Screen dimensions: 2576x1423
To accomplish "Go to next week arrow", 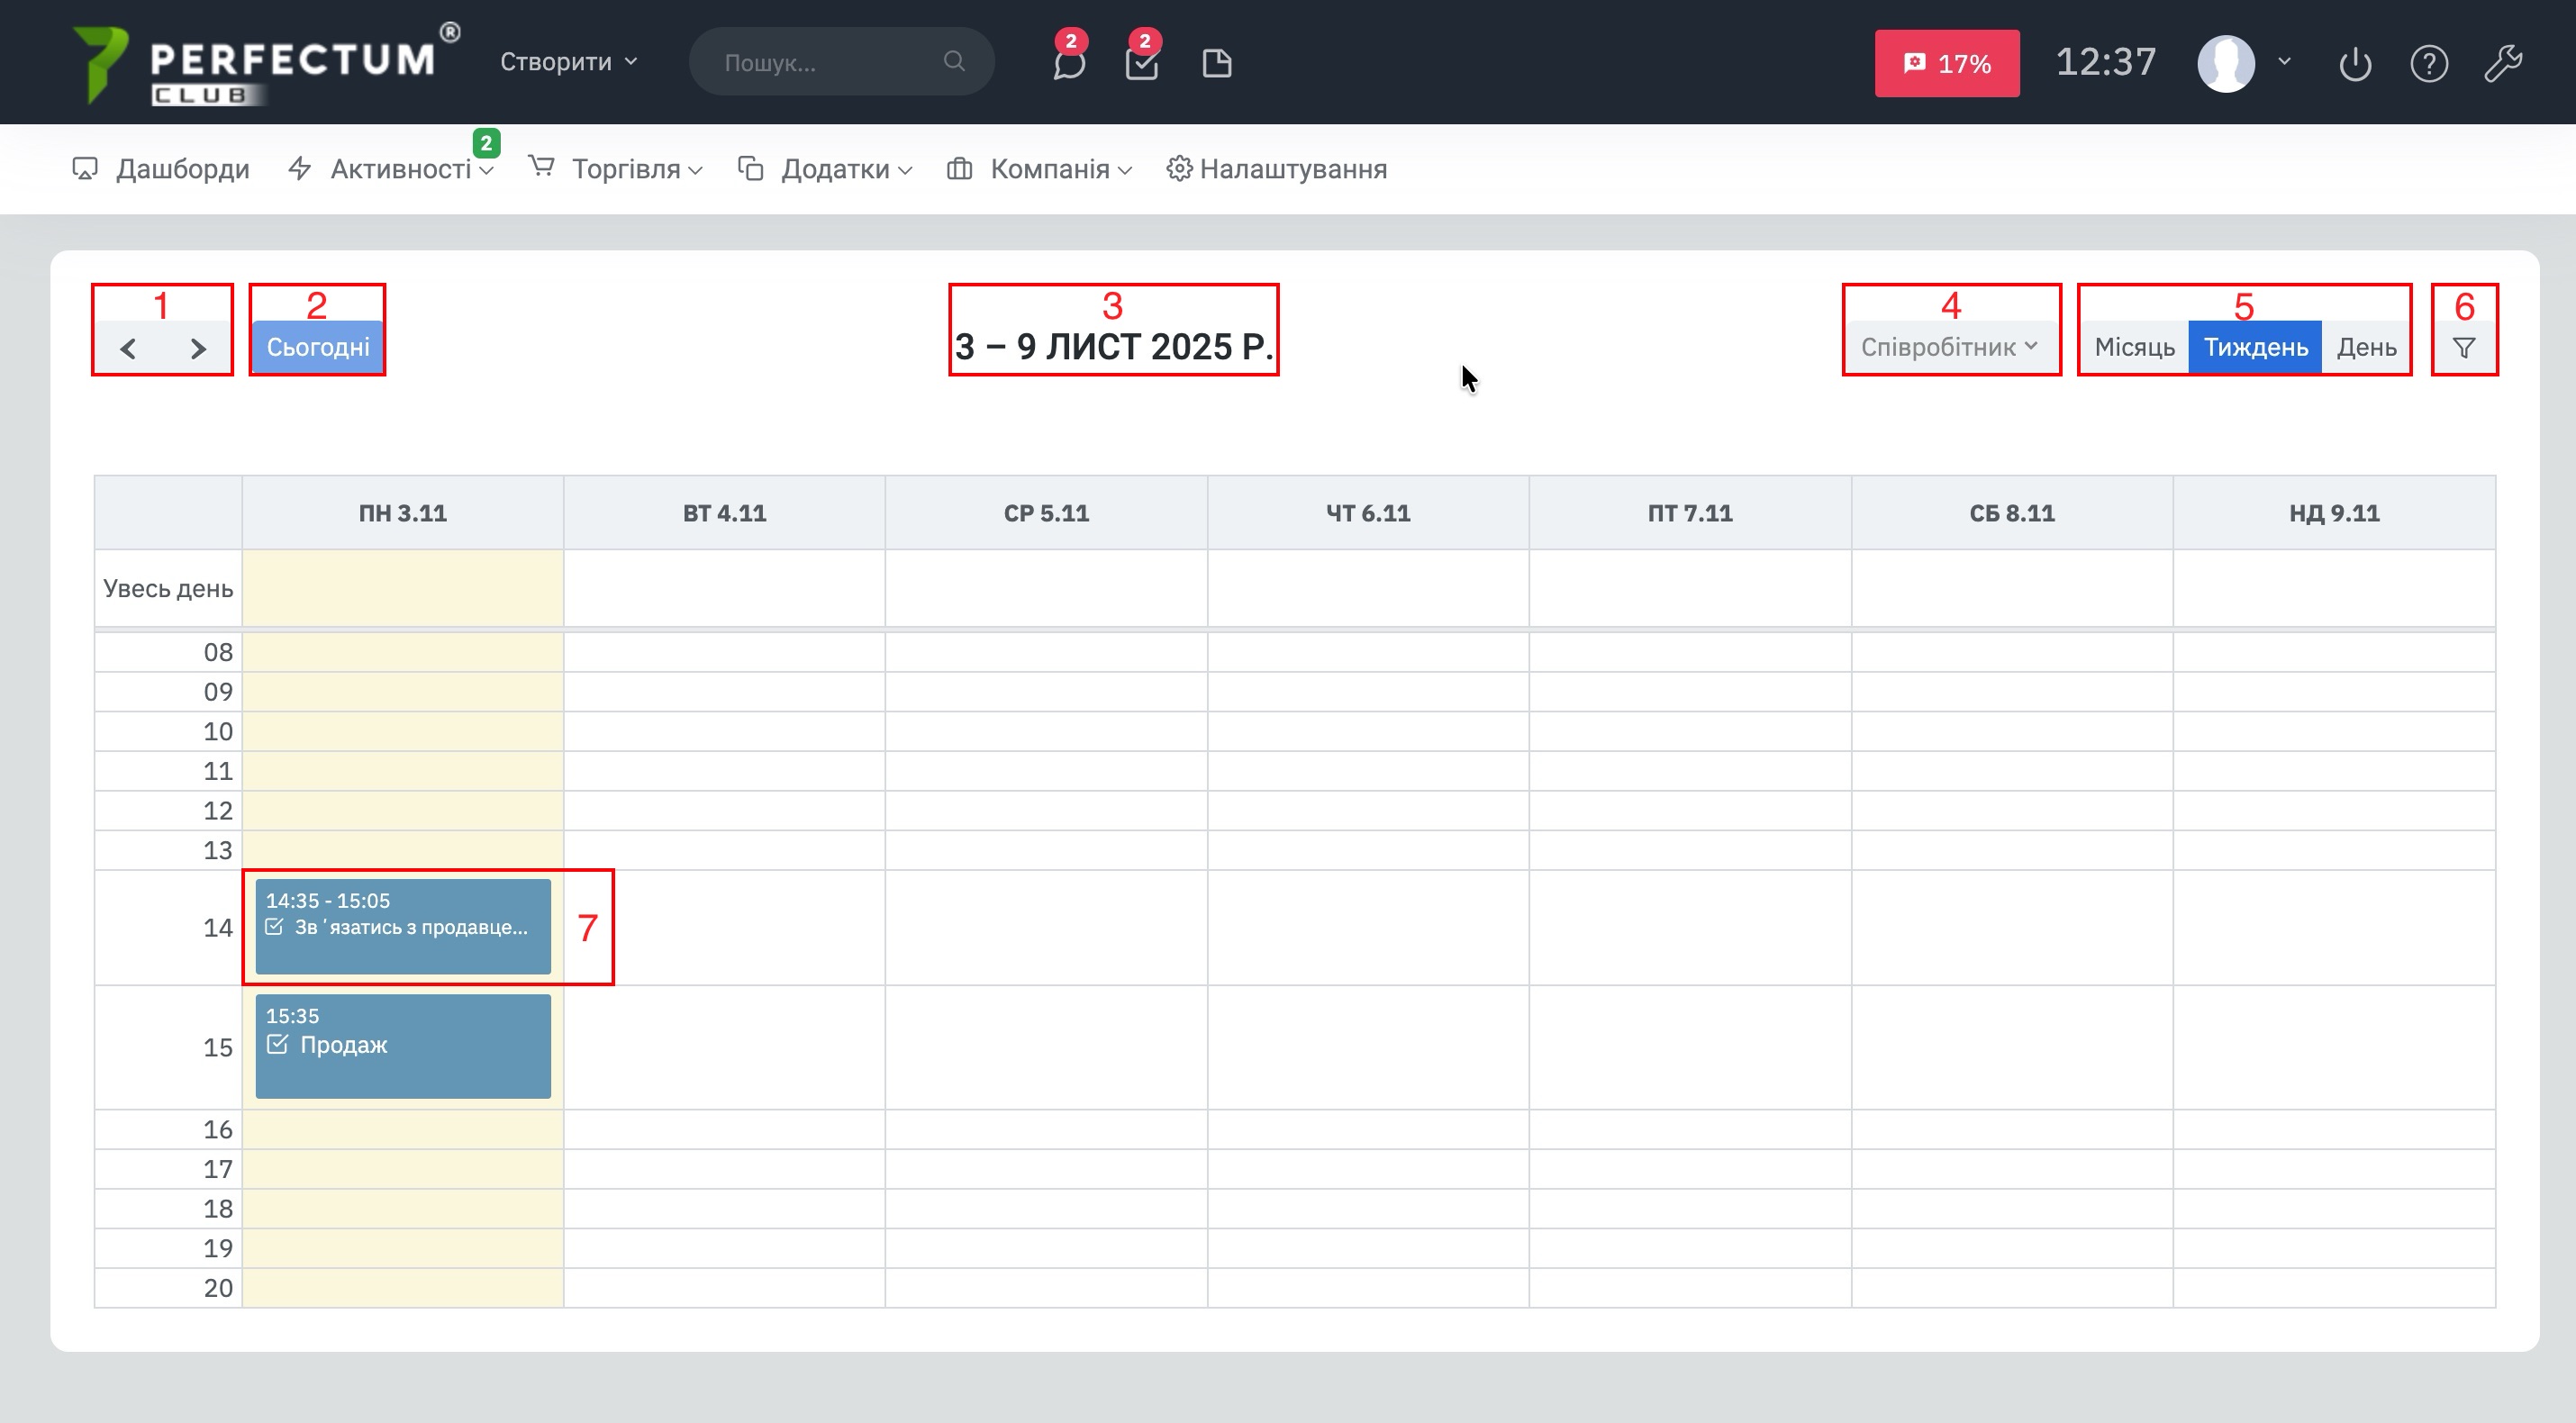I will coord(198,349).
